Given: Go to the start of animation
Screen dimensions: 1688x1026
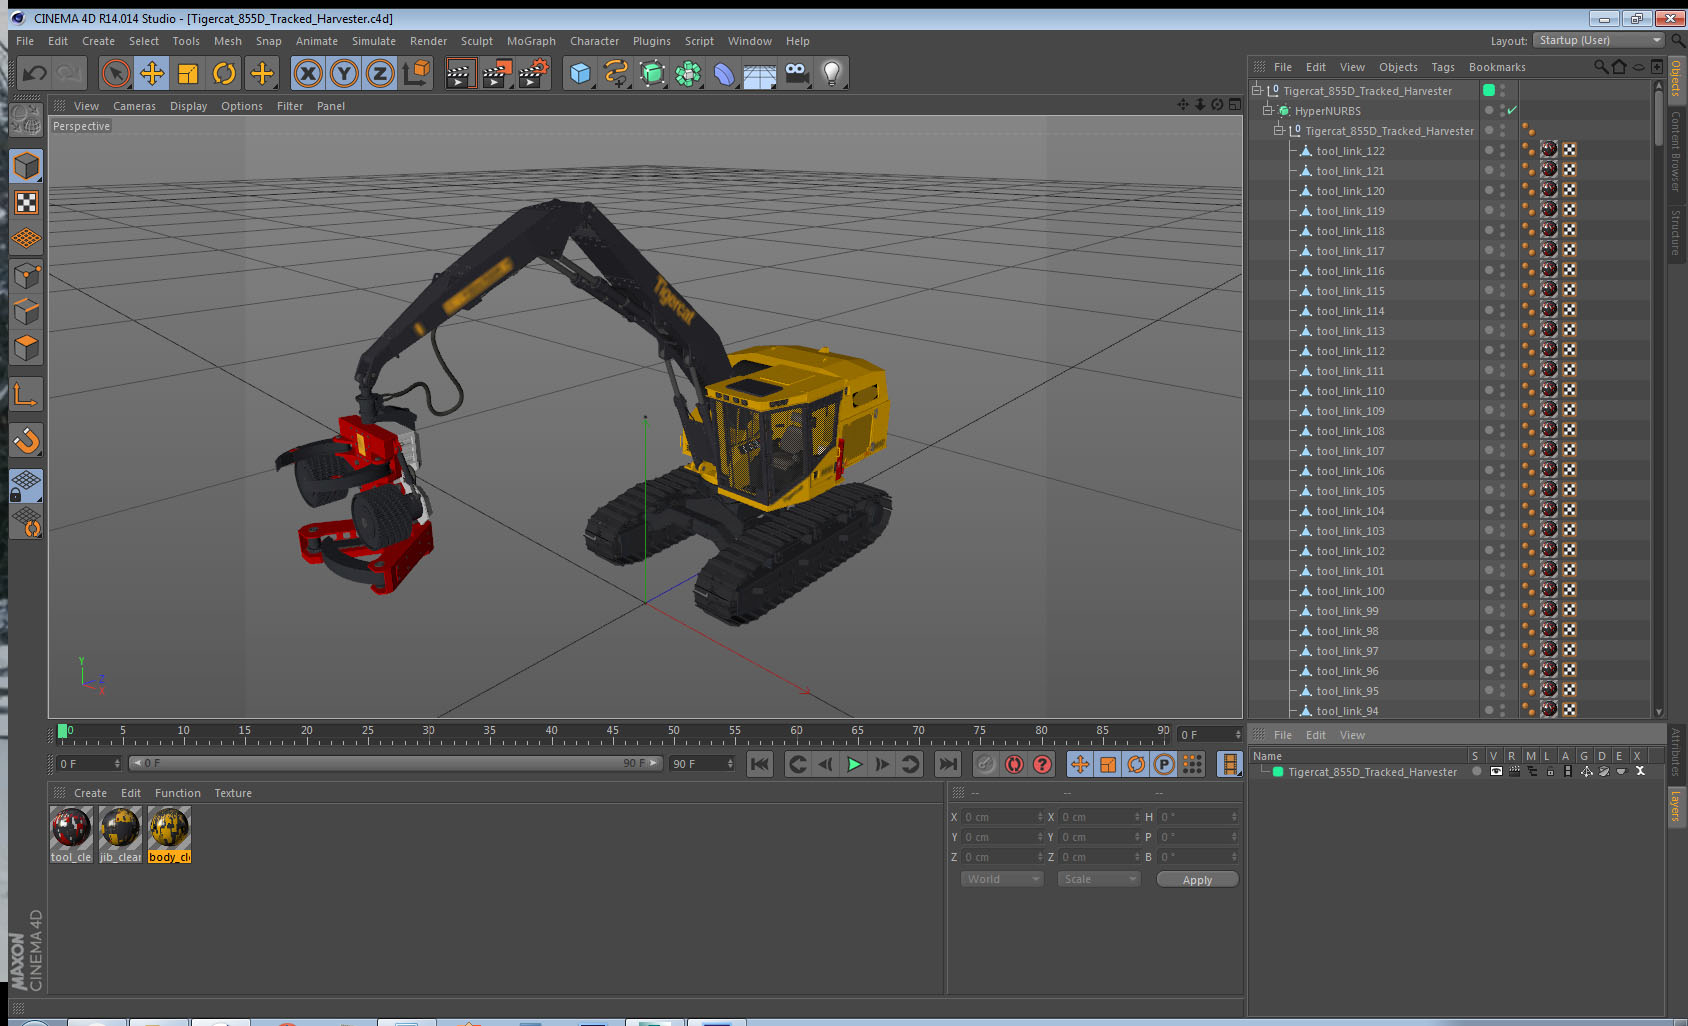Looking at the screenshot, I should point(760,764).
